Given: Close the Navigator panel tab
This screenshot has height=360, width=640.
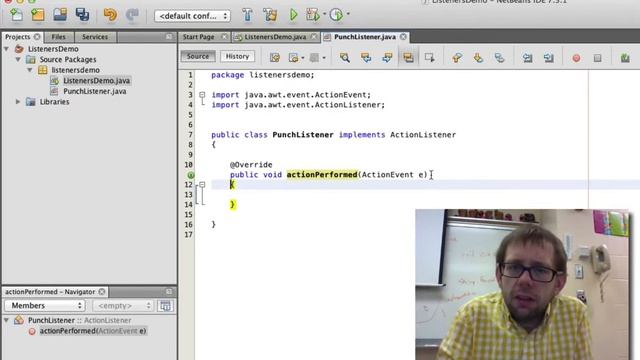Looking at the screenshot, I should pyautogui.click(x=102, y=292).
